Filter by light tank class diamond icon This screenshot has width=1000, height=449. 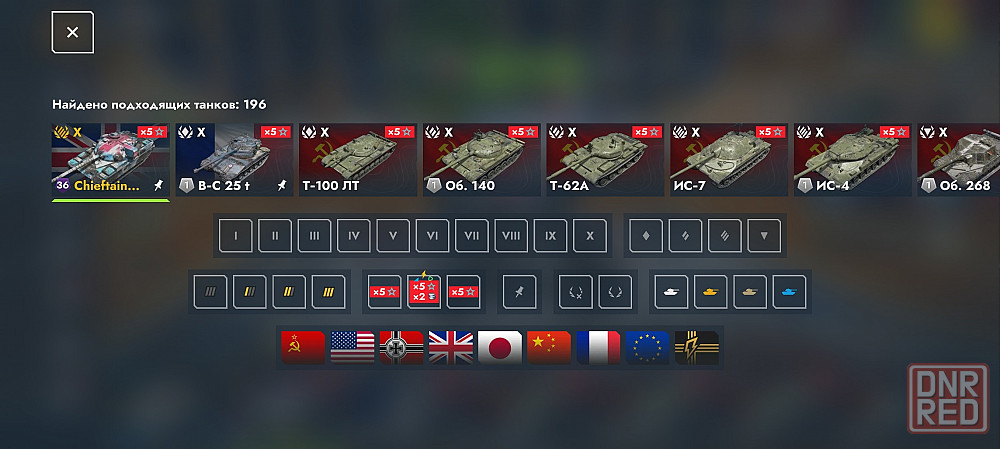(x=646, y=236)
